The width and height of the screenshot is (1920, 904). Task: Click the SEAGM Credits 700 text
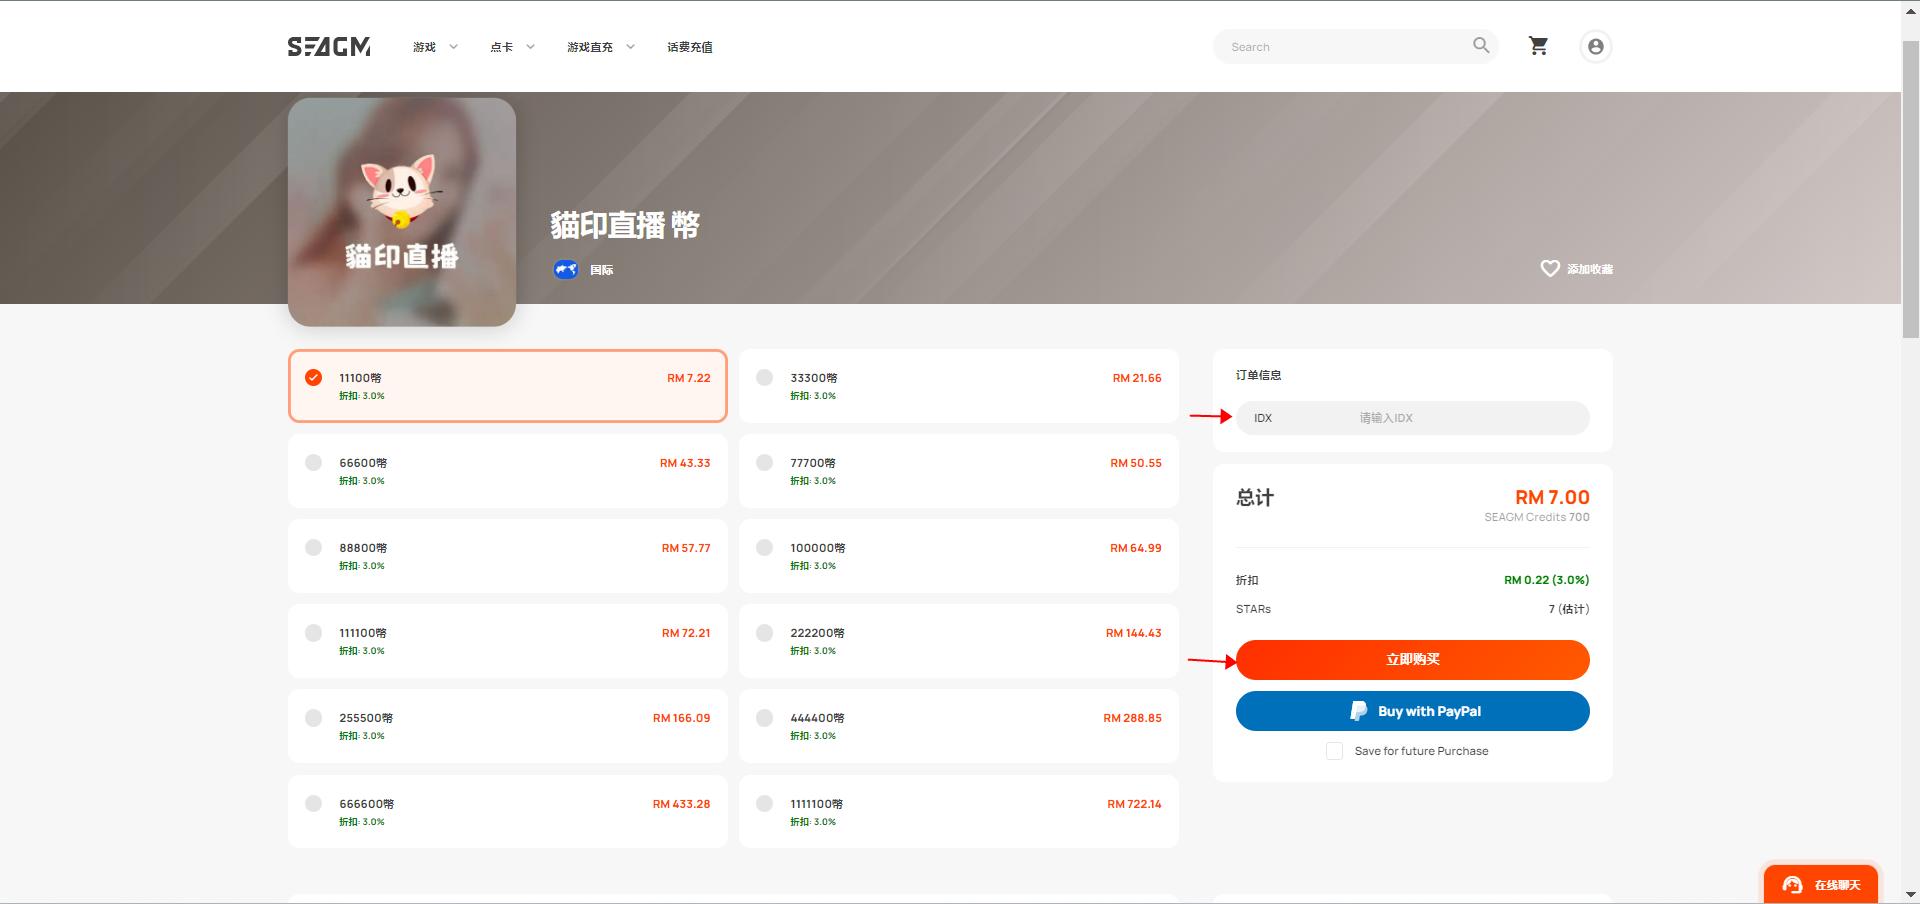tap(1537, 517)
